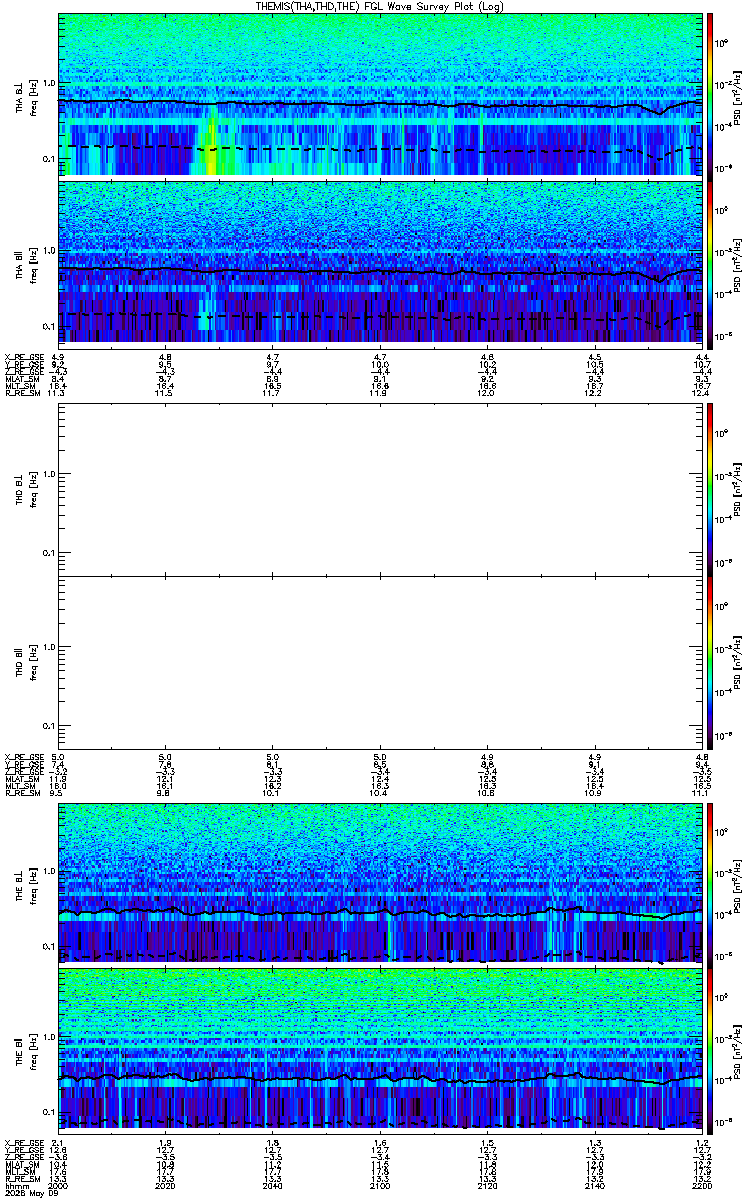Click the 'PSD [nT²/Hz]' label beside THD B∥
Screen dimensions: 750x1200
click(737, 662)
